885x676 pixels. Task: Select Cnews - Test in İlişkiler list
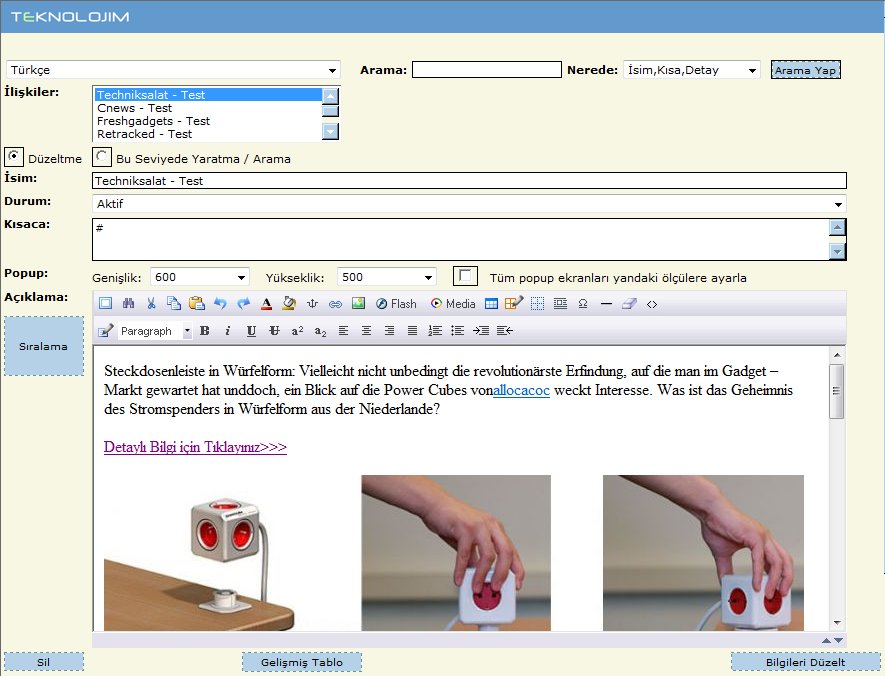(x=208, y=108)
